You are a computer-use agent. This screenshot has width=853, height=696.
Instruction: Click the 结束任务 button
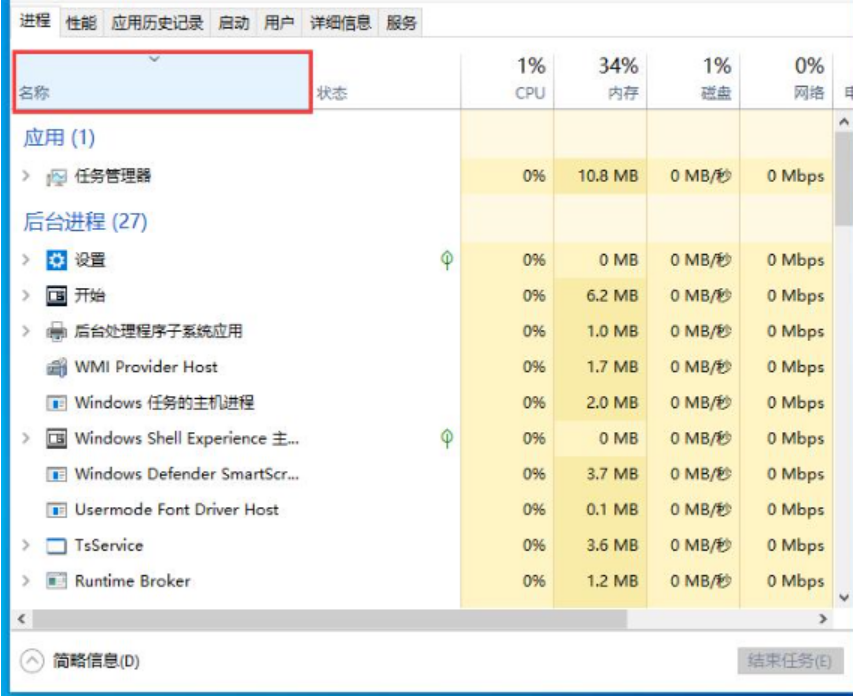point(789,661)
